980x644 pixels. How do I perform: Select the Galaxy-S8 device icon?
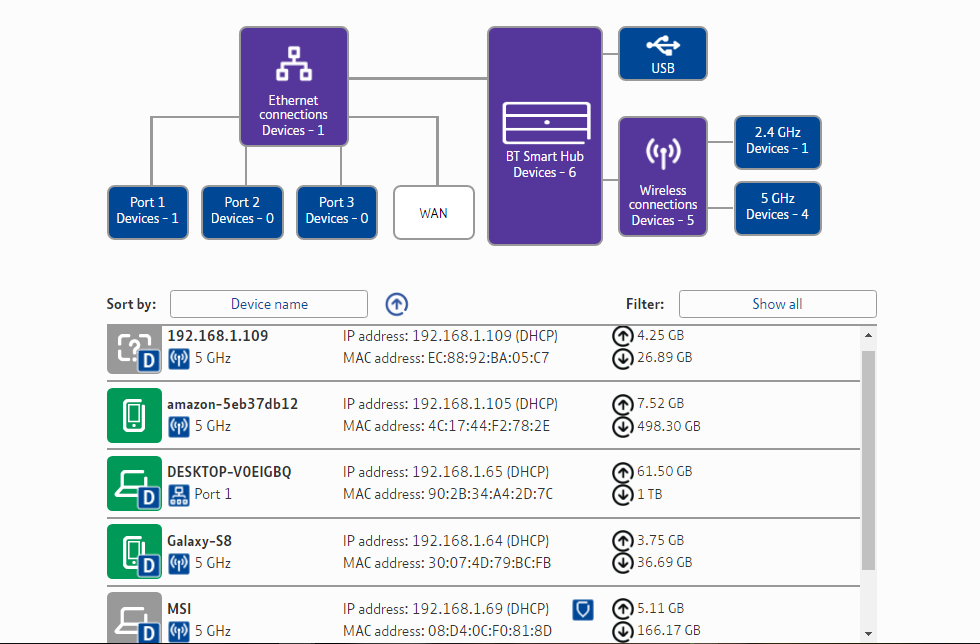(x=134, y=551)
